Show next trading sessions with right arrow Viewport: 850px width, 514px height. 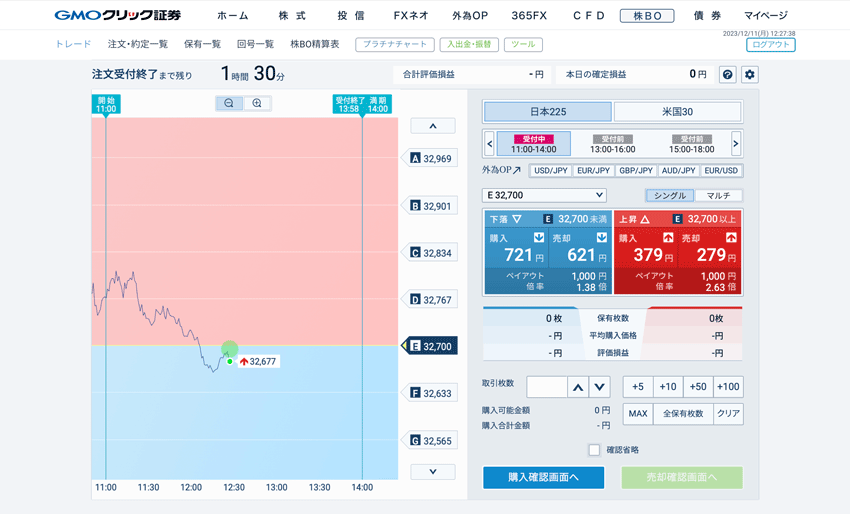pos(736,144)
